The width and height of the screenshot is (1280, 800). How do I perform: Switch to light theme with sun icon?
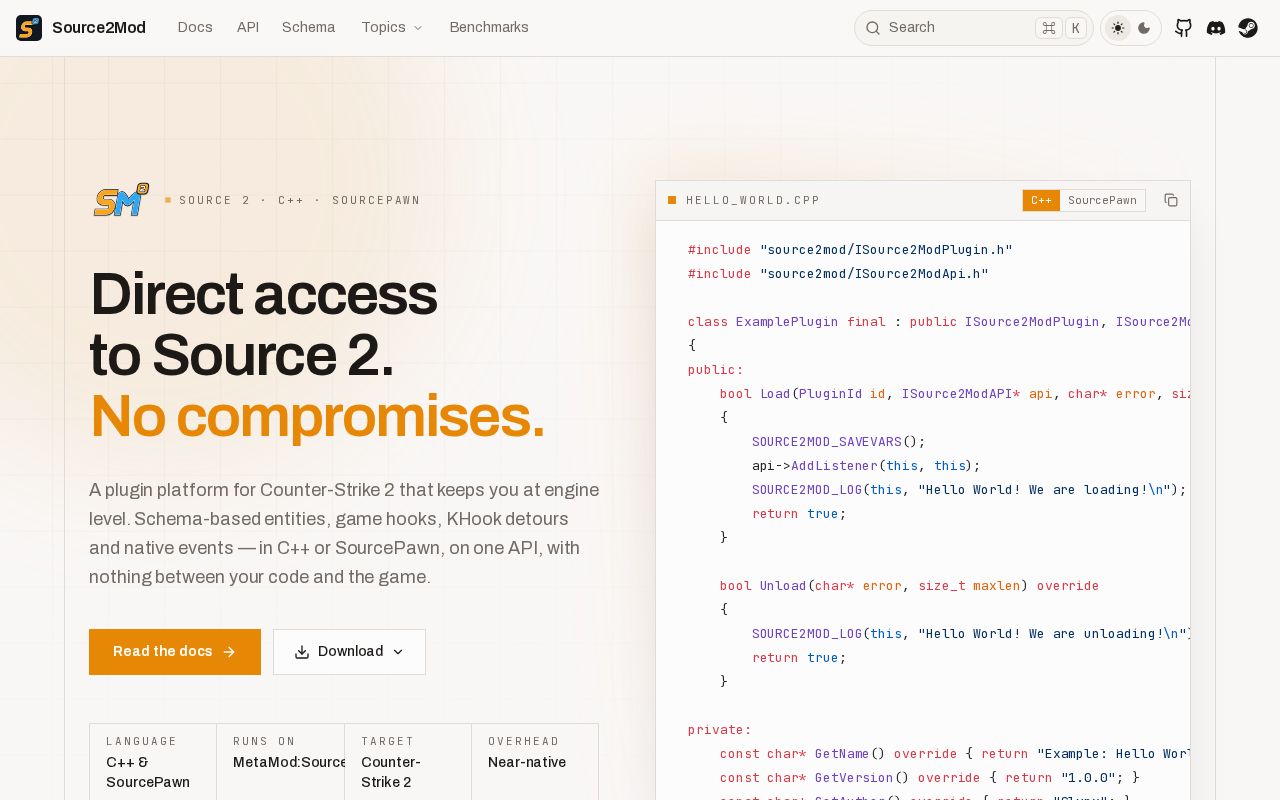point(1118,28)
